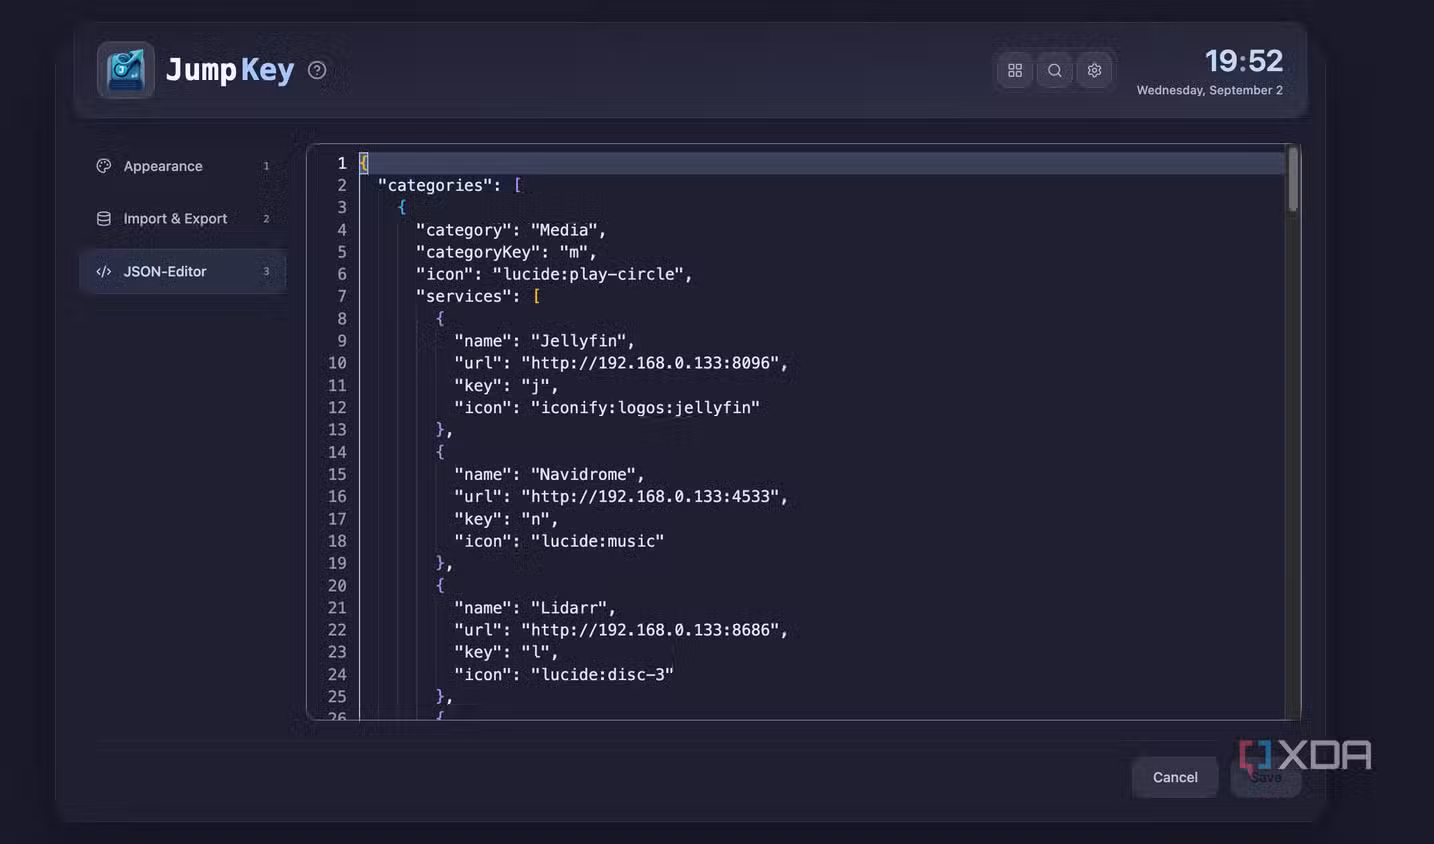
Task: Open the help question mark icon
Action: (x=317, y=70)
